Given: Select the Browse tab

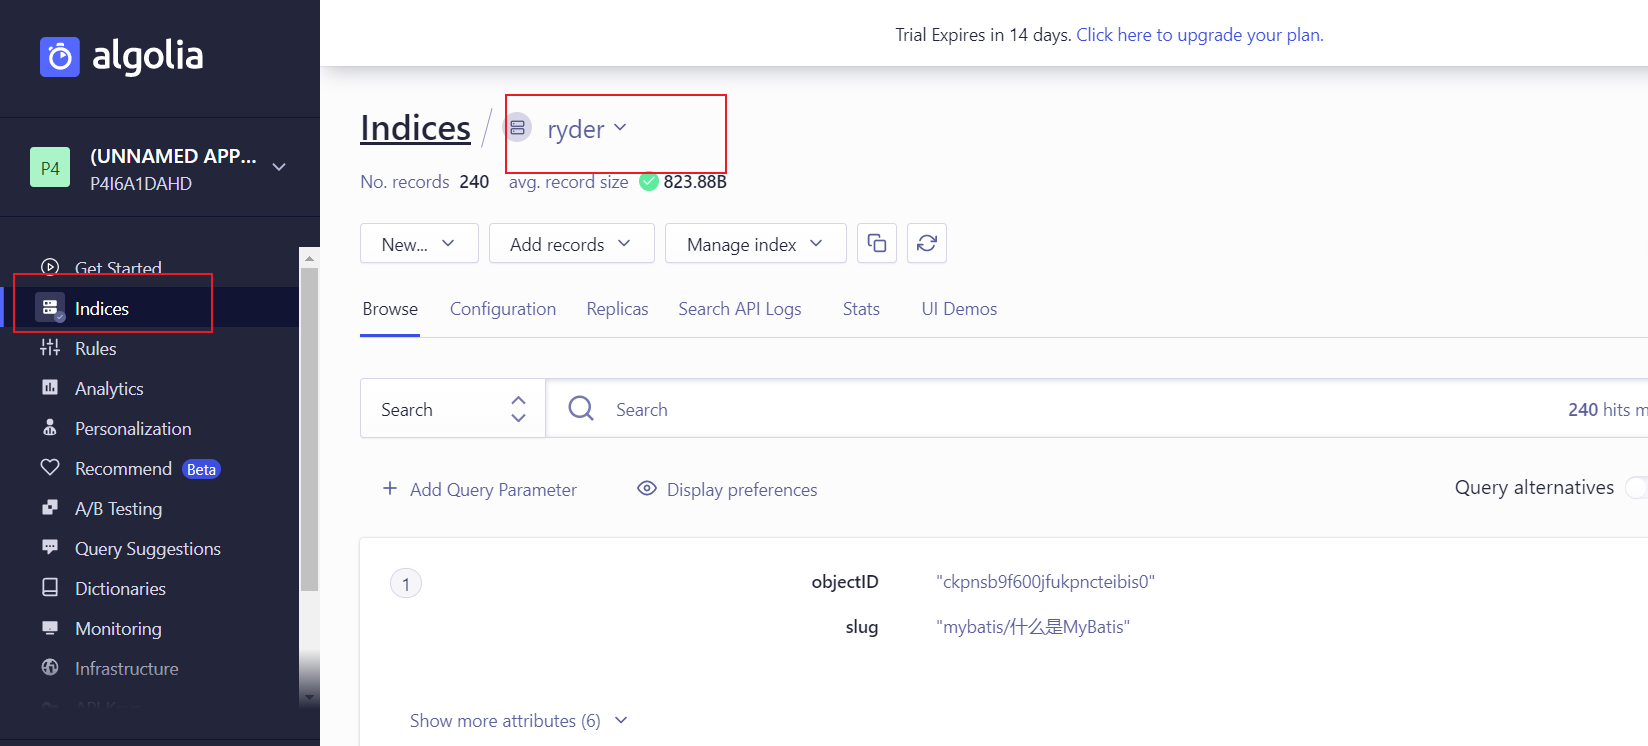Looking at the screenshot, I should pyautogui.click(x=390, y=309).
